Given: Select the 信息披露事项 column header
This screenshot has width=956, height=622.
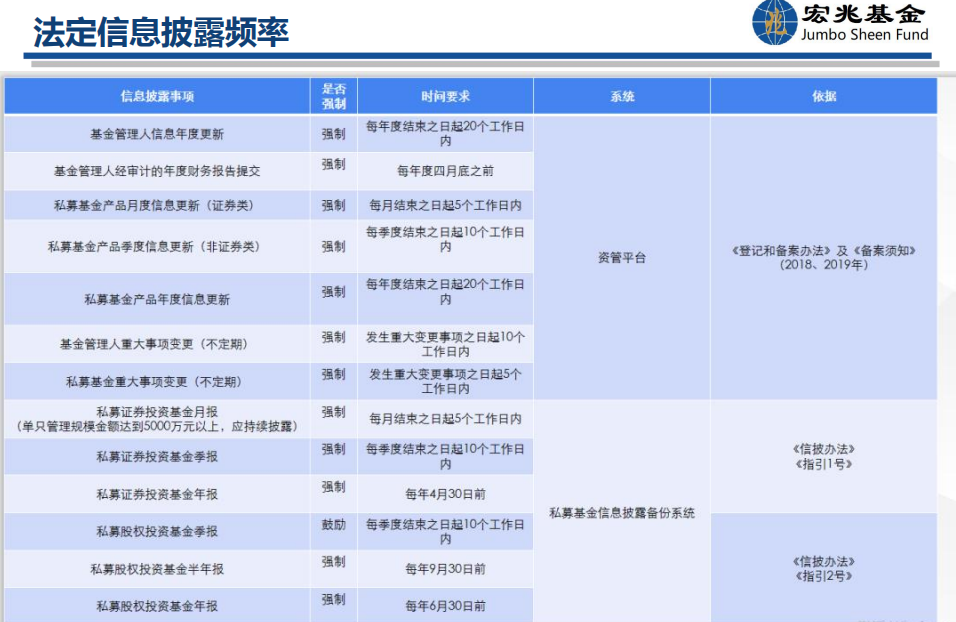Looking at the screenshot, I should coord(157,97).
